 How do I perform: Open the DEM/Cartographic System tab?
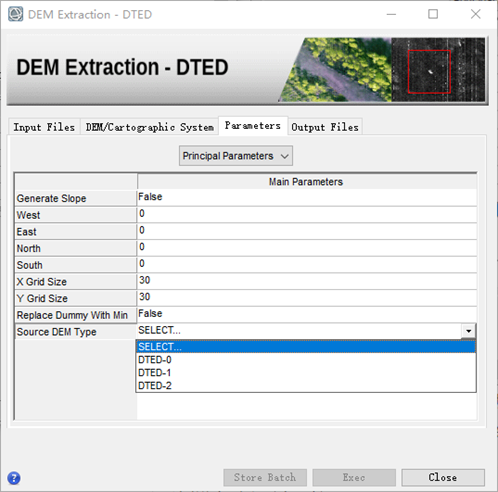[150, 127]
